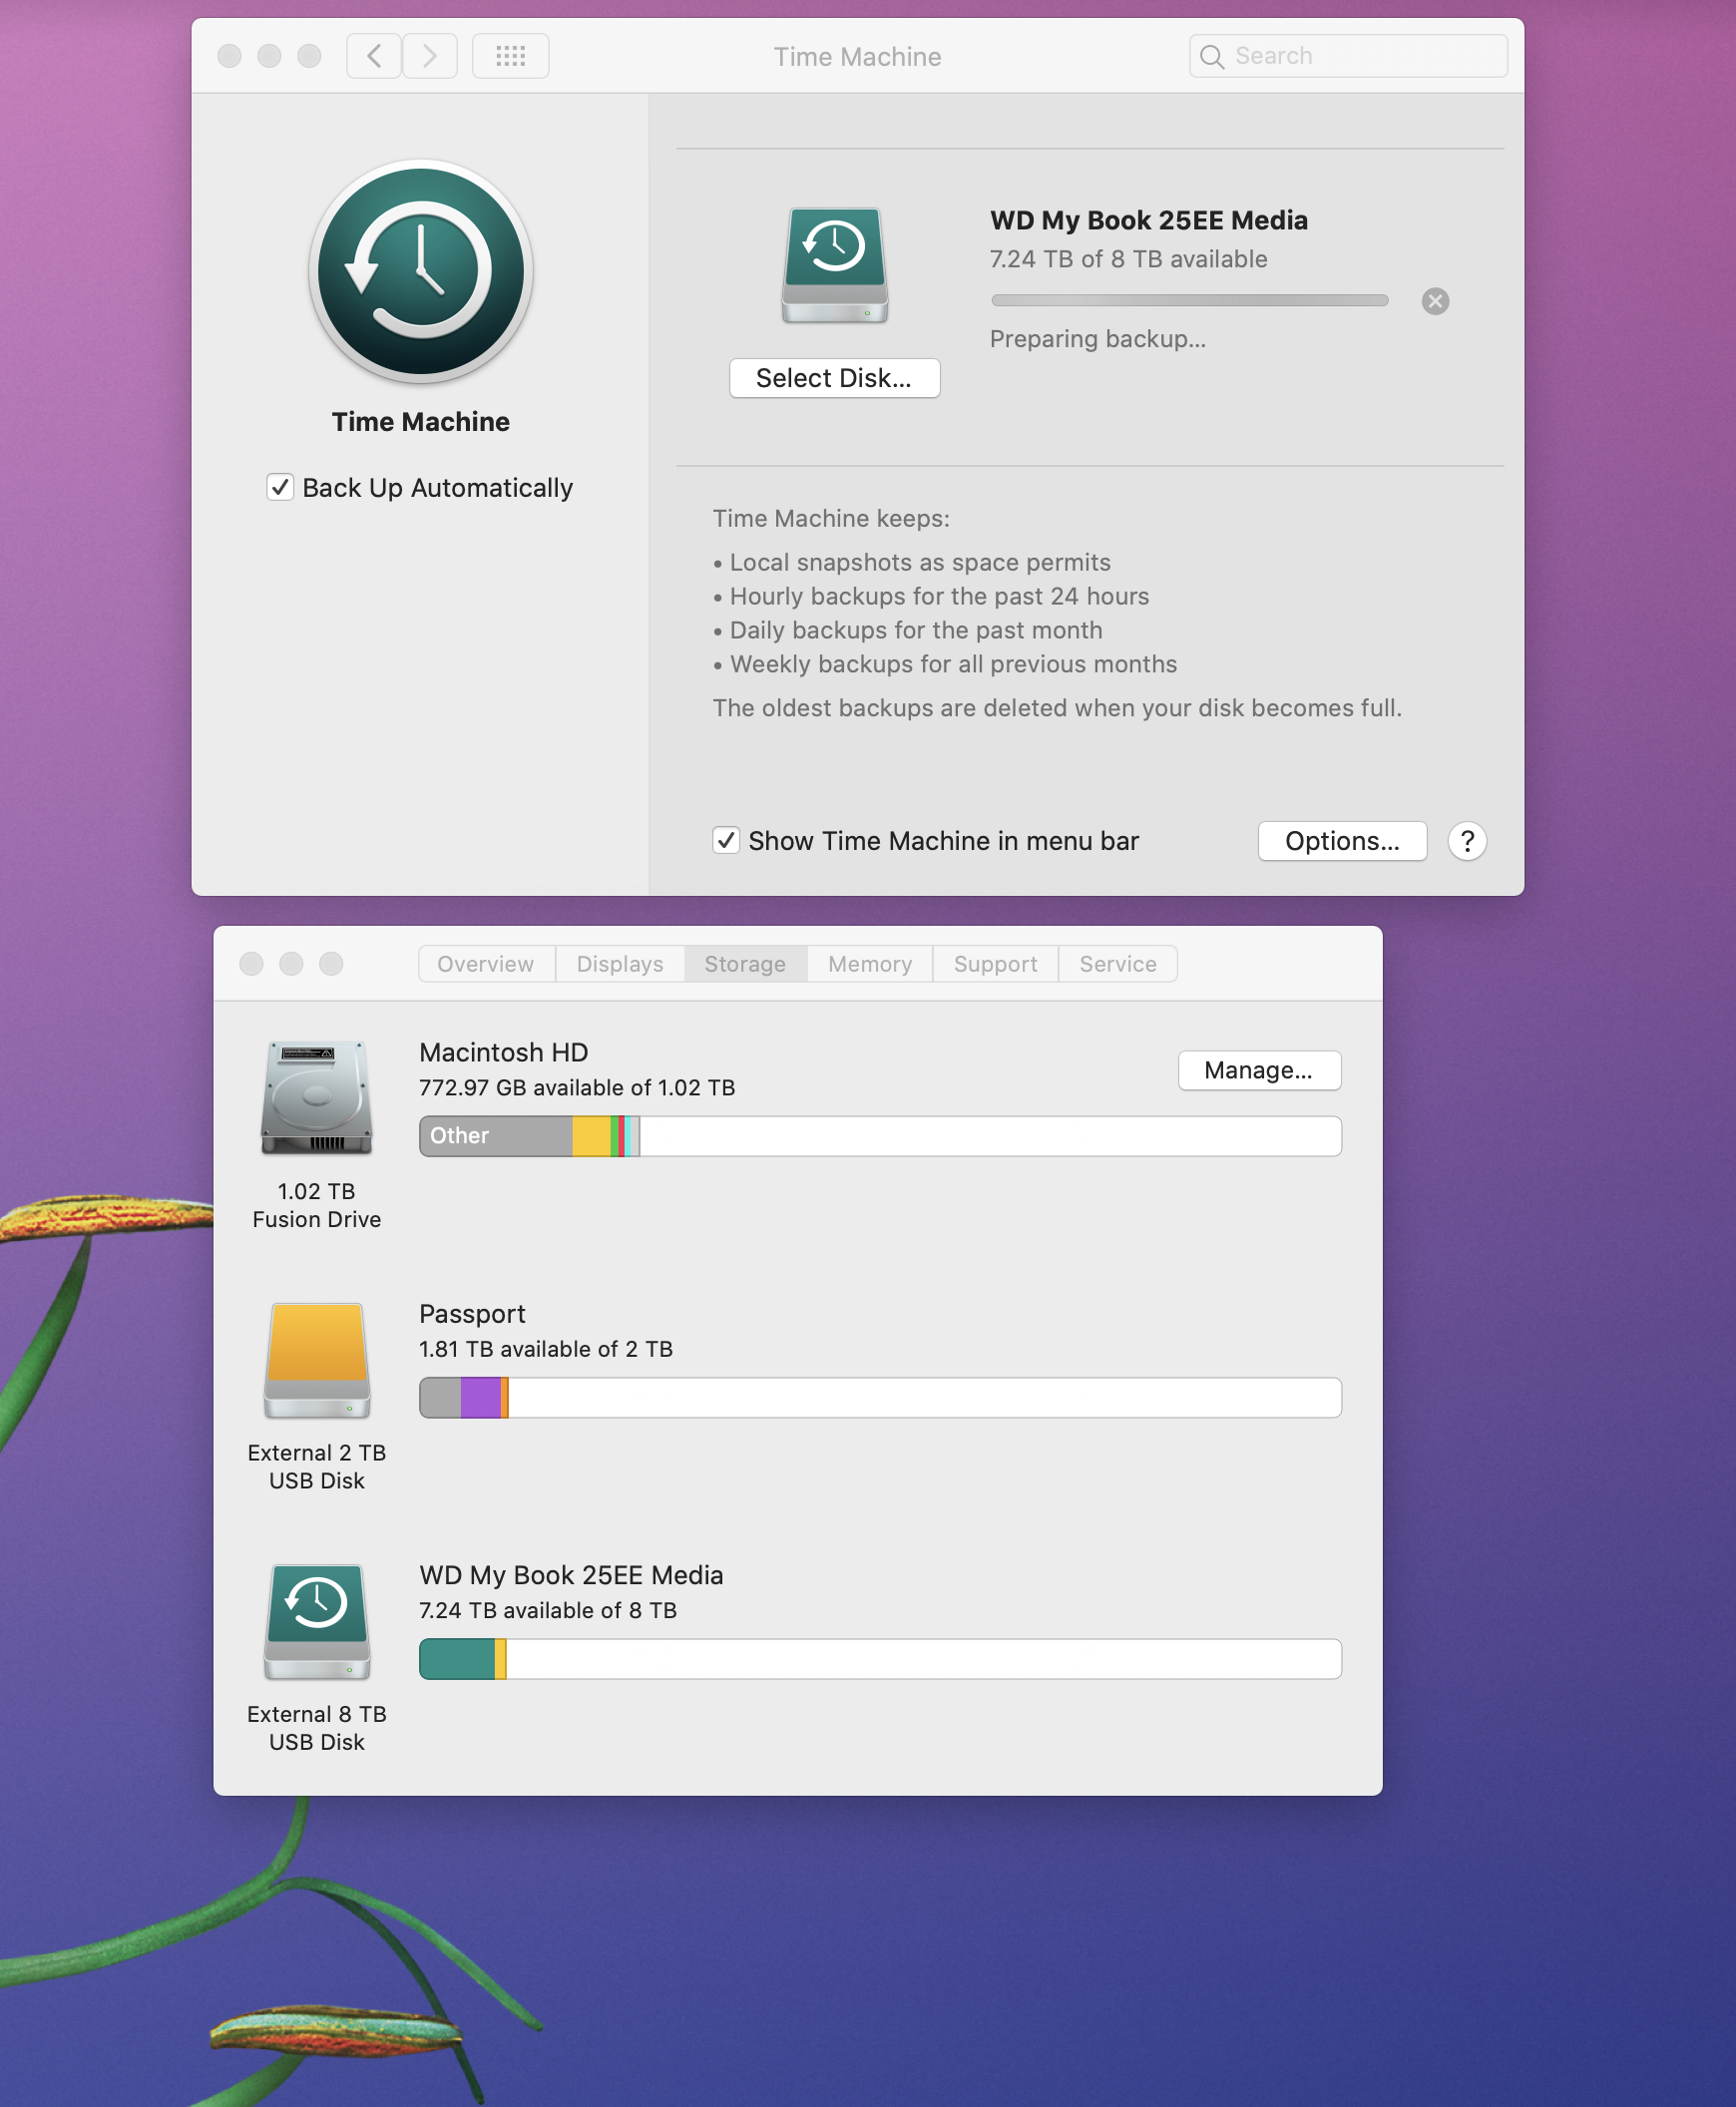Click the gray segment in Passport storage bar
The width and height of the screenshot is (1736, 2107).
point(441,1397)
